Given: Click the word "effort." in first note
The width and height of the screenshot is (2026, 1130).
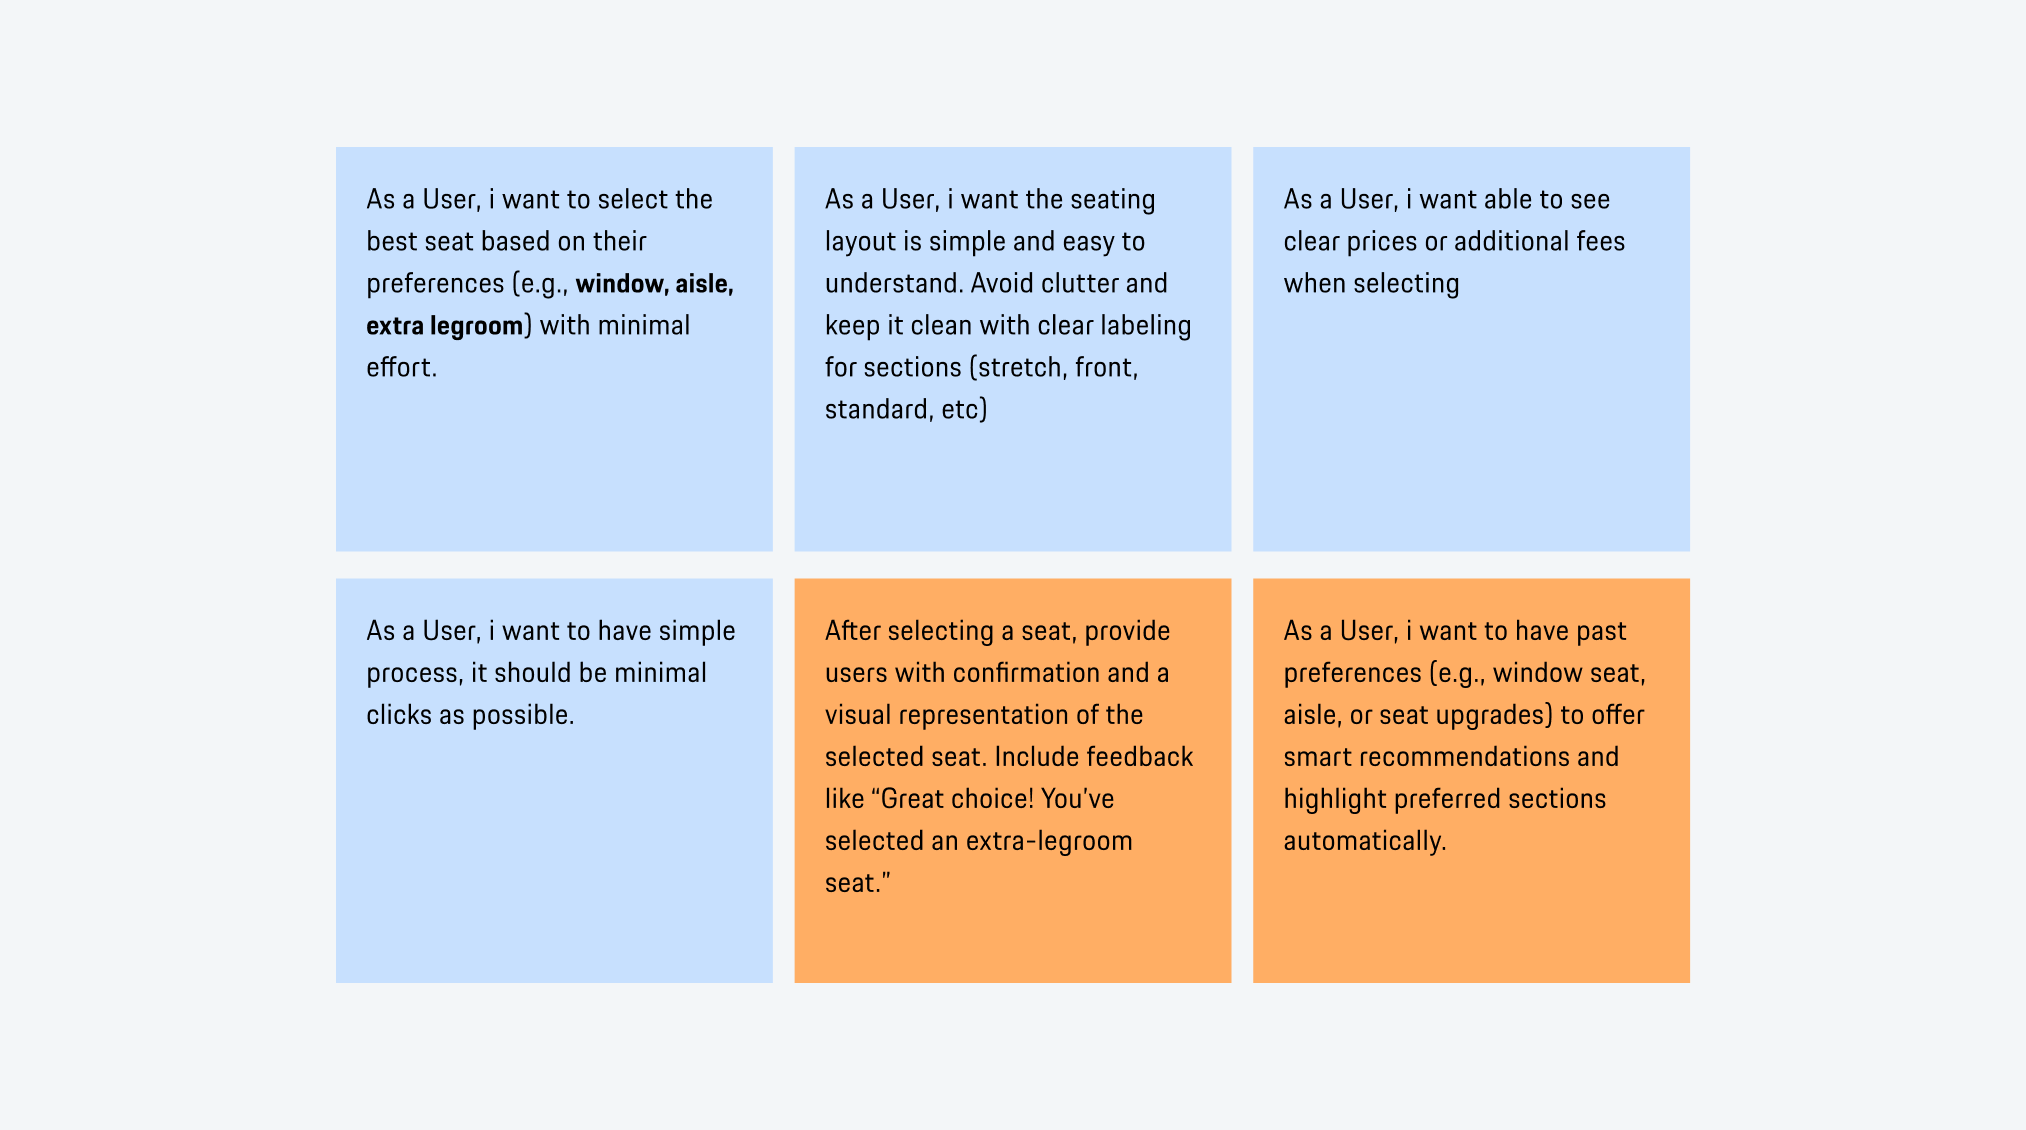Looking at the screenshot, I should coord(401,368).
